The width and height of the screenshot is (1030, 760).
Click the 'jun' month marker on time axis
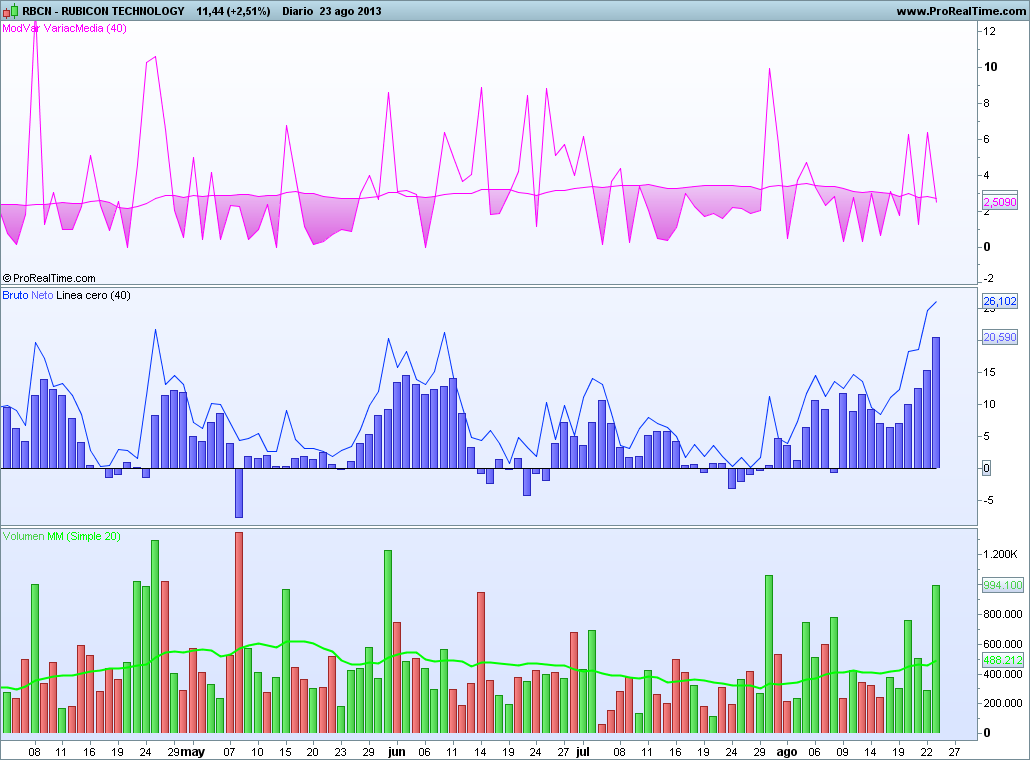tap(396, 750)
